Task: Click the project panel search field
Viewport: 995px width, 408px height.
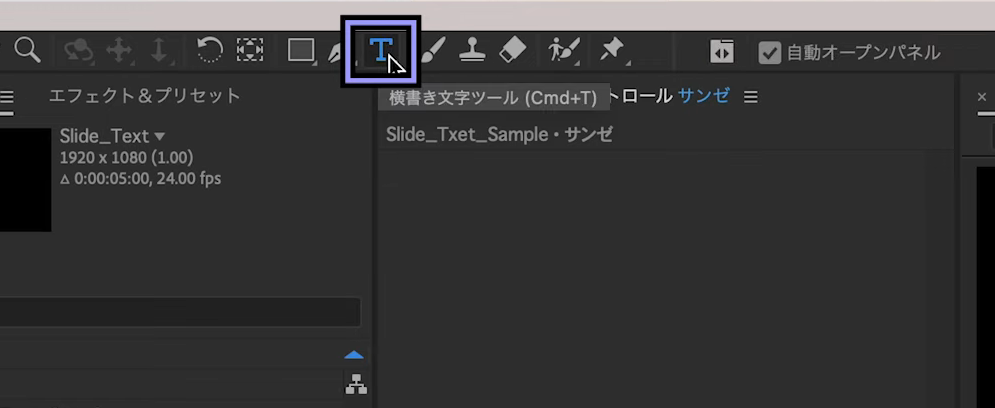Action: pyautogui.click(x=180, y=312)
